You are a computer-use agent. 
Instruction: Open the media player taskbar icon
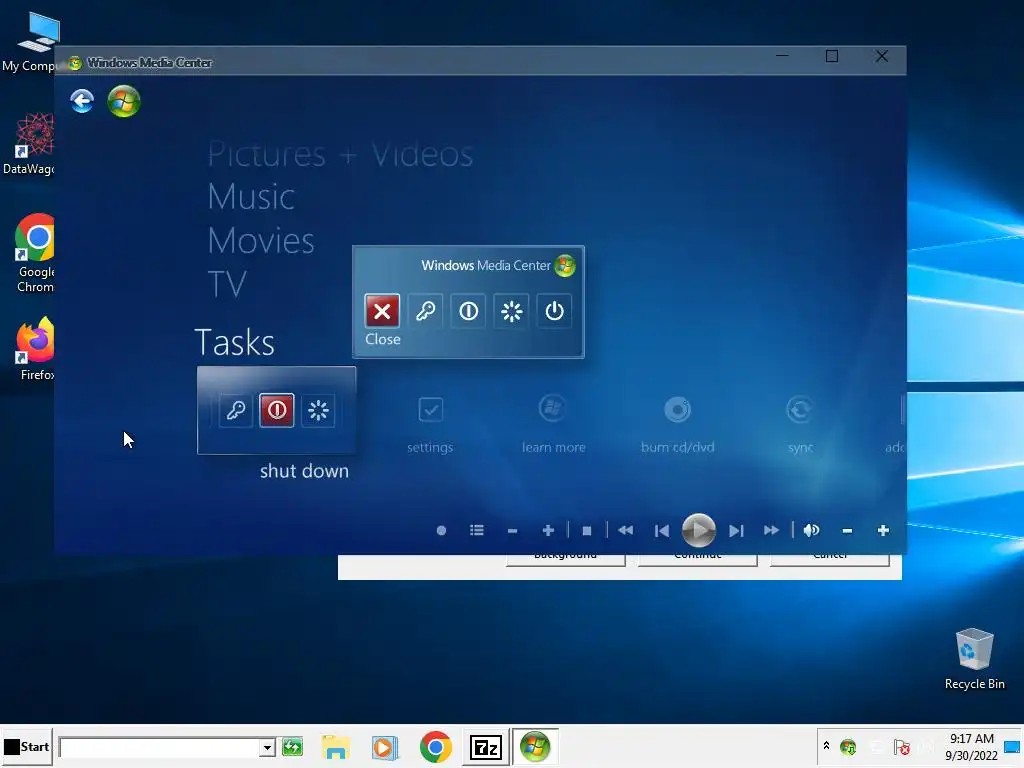point(385,748)
